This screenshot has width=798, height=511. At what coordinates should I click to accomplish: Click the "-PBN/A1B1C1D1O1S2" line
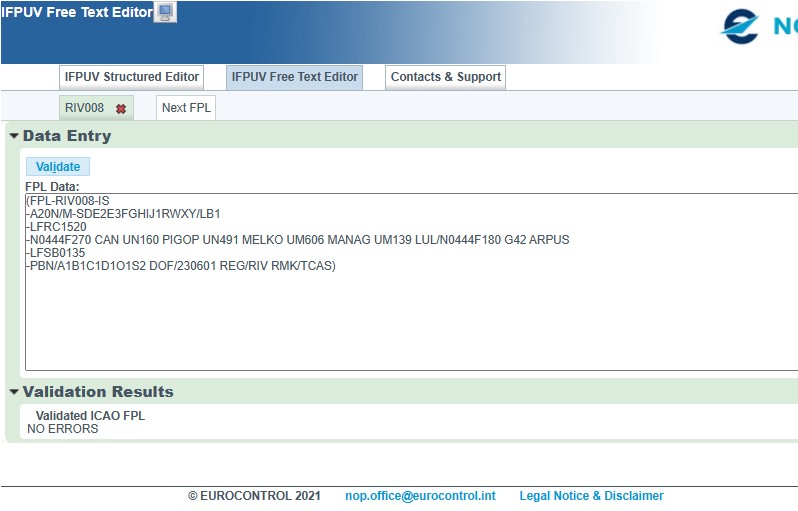click(181, 266)
